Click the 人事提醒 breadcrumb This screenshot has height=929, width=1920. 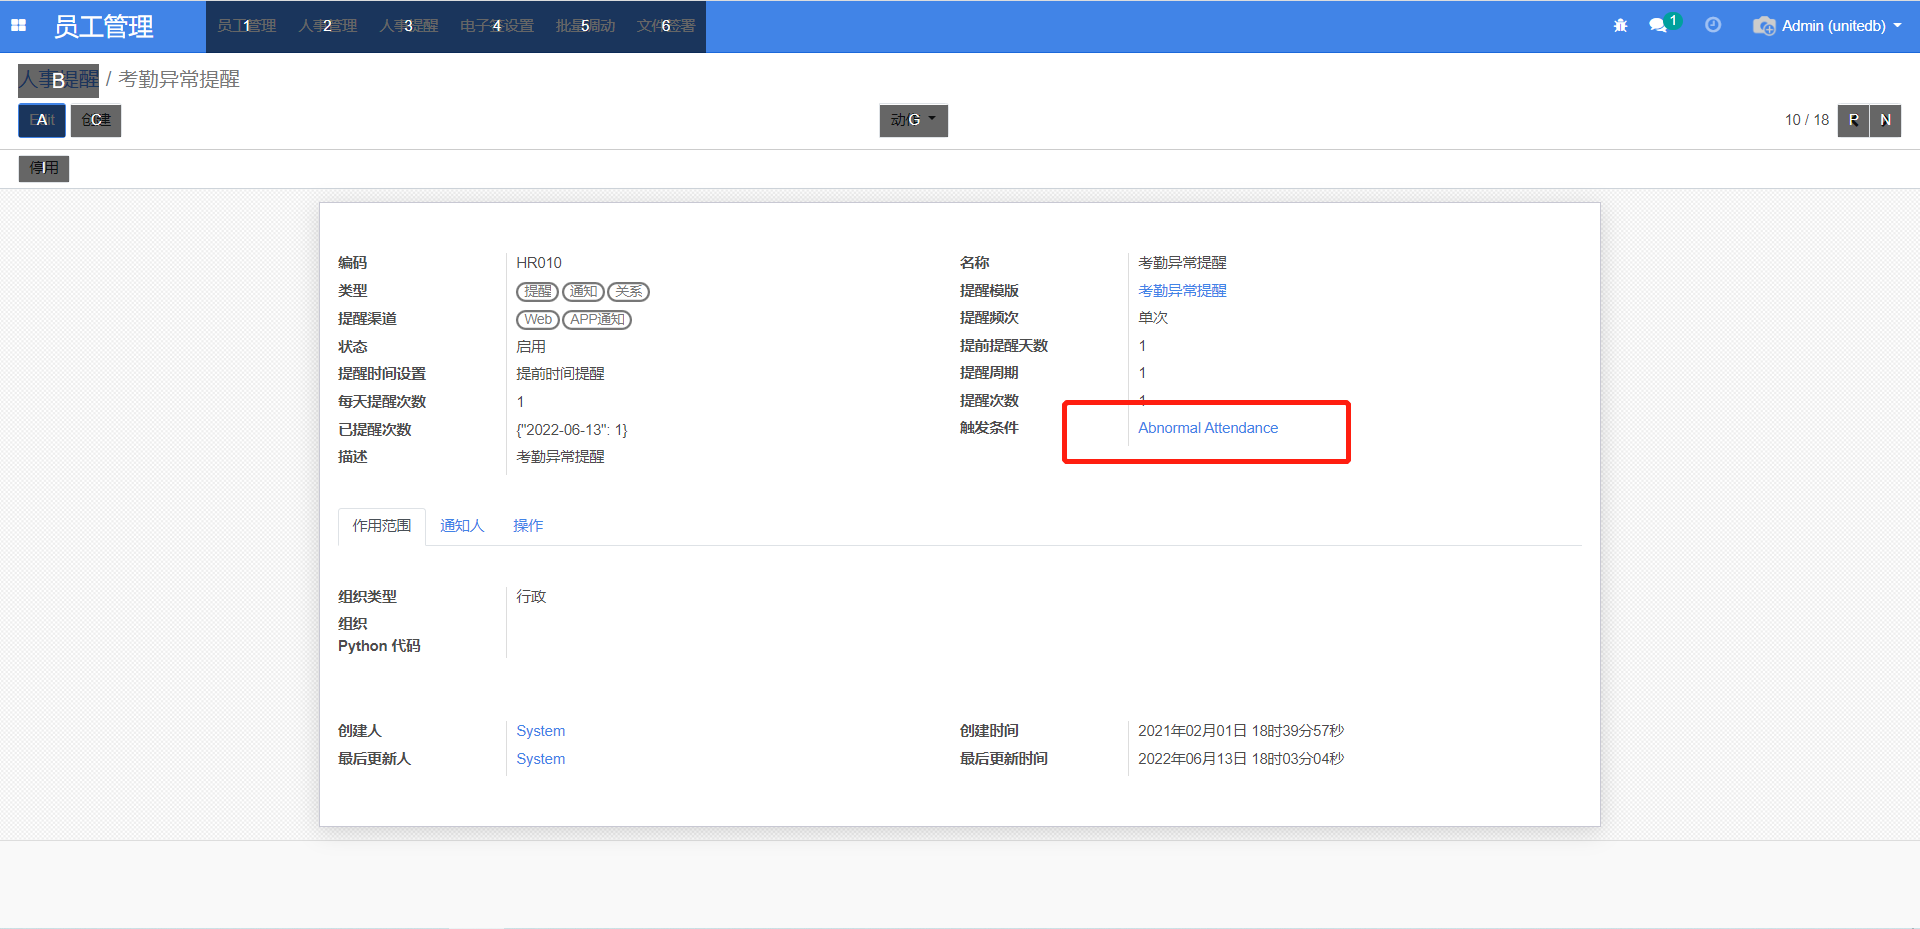click(x=59, y=80)
